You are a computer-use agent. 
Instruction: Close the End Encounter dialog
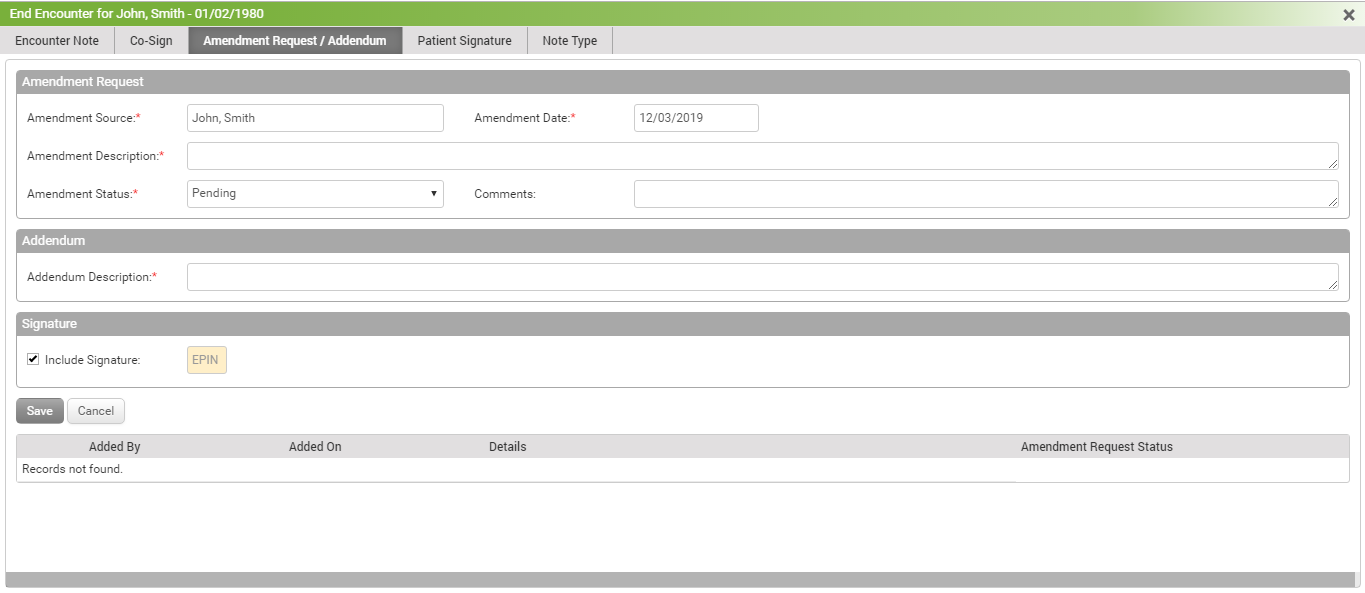(x=1349, y=15)
